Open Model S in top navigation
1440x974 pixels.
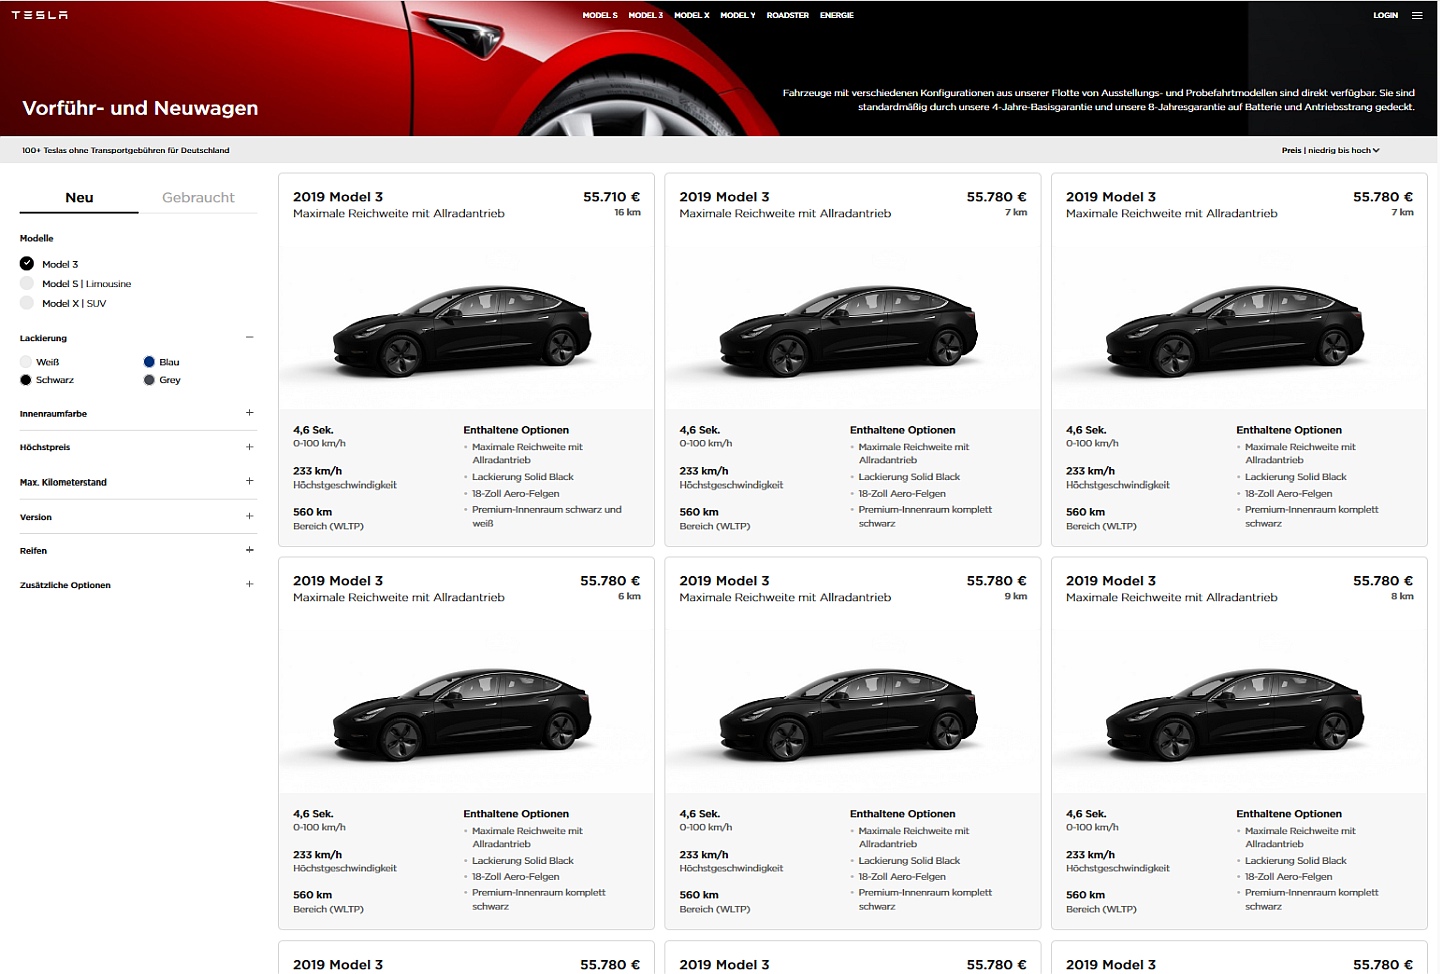tap(600, 15)
